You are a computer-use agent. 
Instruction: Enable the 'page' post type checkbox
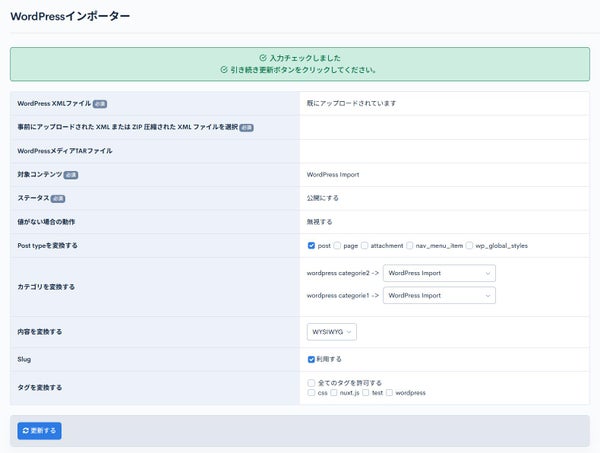[x=337, y=246]
